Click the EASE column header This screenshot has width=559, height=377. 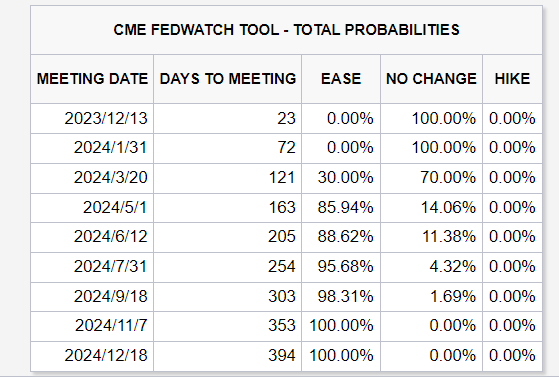(x=341, y=79)
